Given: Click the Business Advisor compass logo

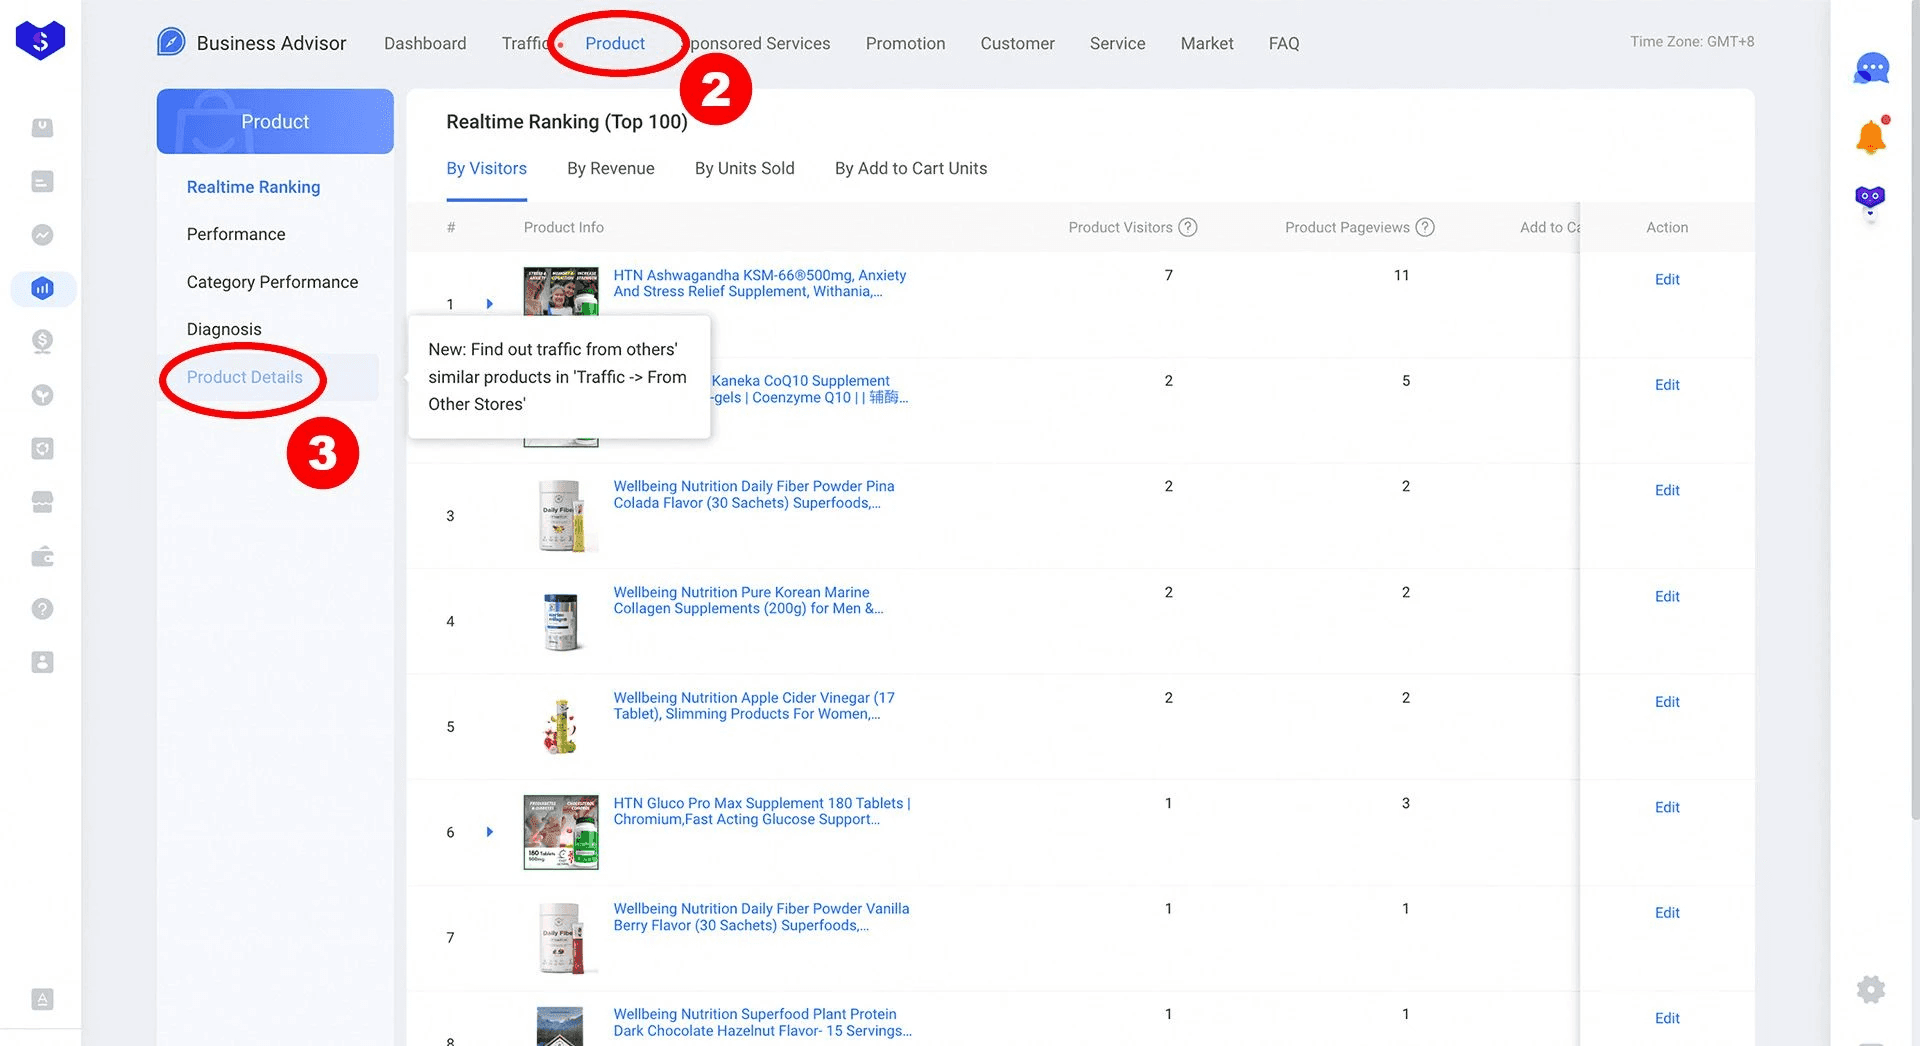Looking at the screenshot, I should click(171, 42).
